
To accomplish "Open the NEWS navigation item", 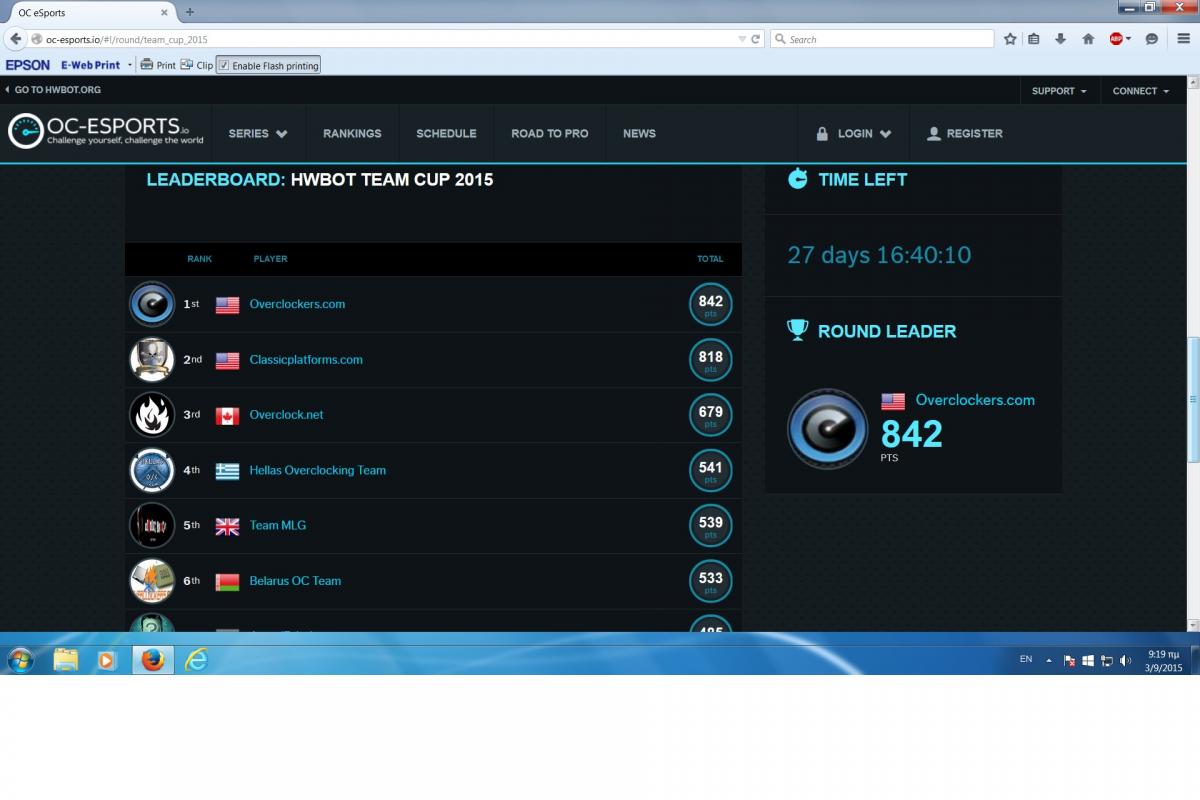I will [x=639, y=133].
